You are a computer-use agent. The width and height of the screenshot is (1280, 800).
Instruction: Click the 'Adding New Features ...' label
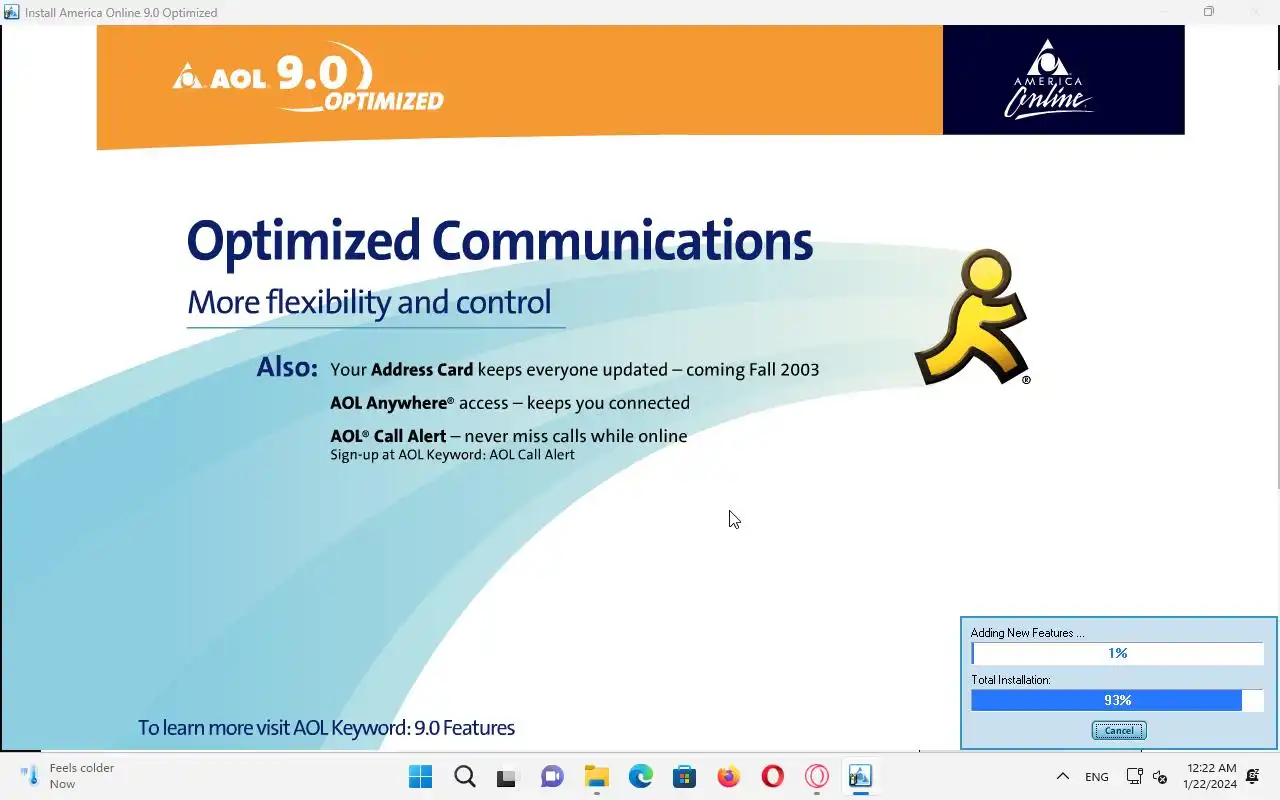click(x=1027, y=633)
